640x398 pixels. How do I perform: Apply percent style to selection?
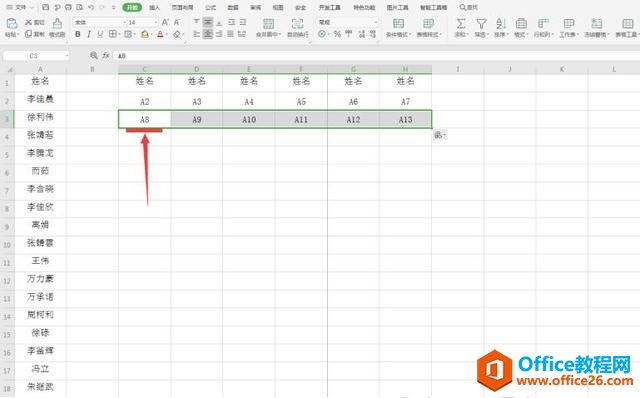(x=337, y=34)
